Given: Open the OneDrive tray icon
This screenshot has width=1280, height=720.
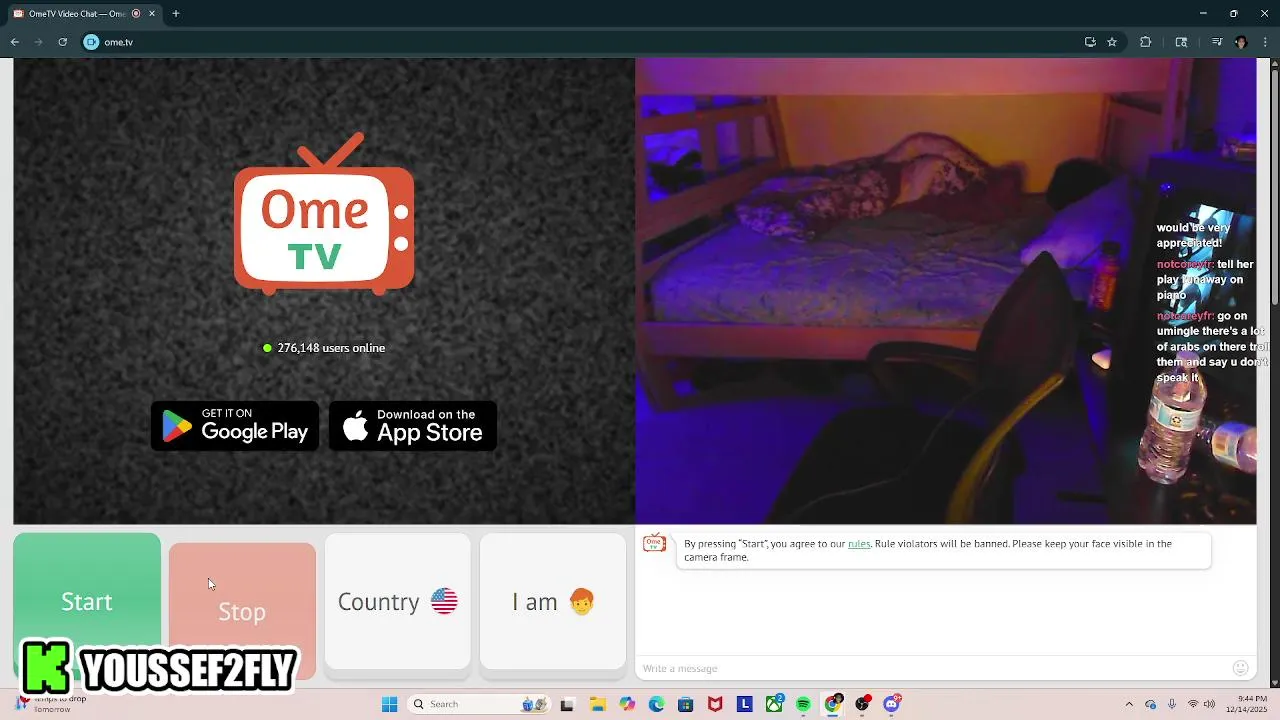Looking at the screenshot, I should pos(1151,704).
